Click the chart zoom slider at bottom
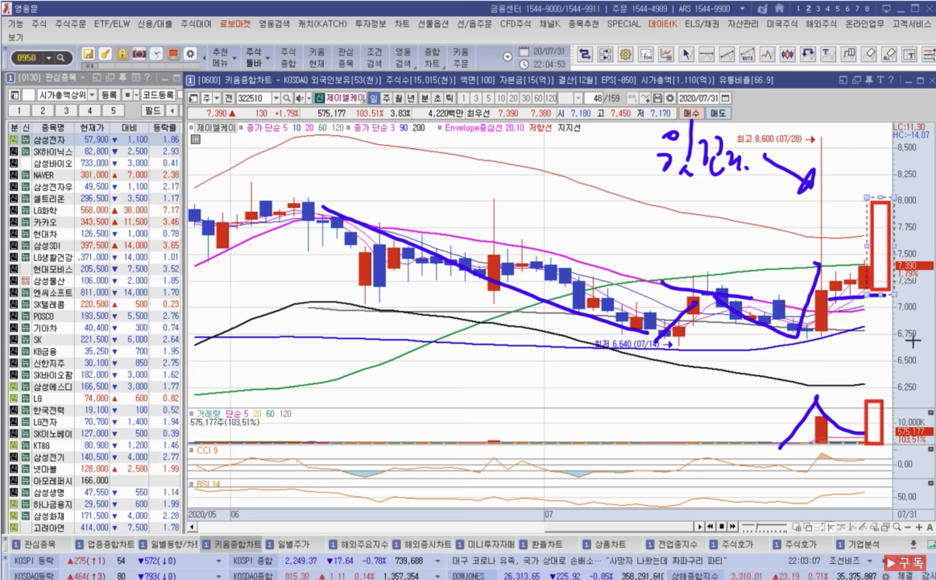This screenshot has height=580, width=936. click(764, 527)
